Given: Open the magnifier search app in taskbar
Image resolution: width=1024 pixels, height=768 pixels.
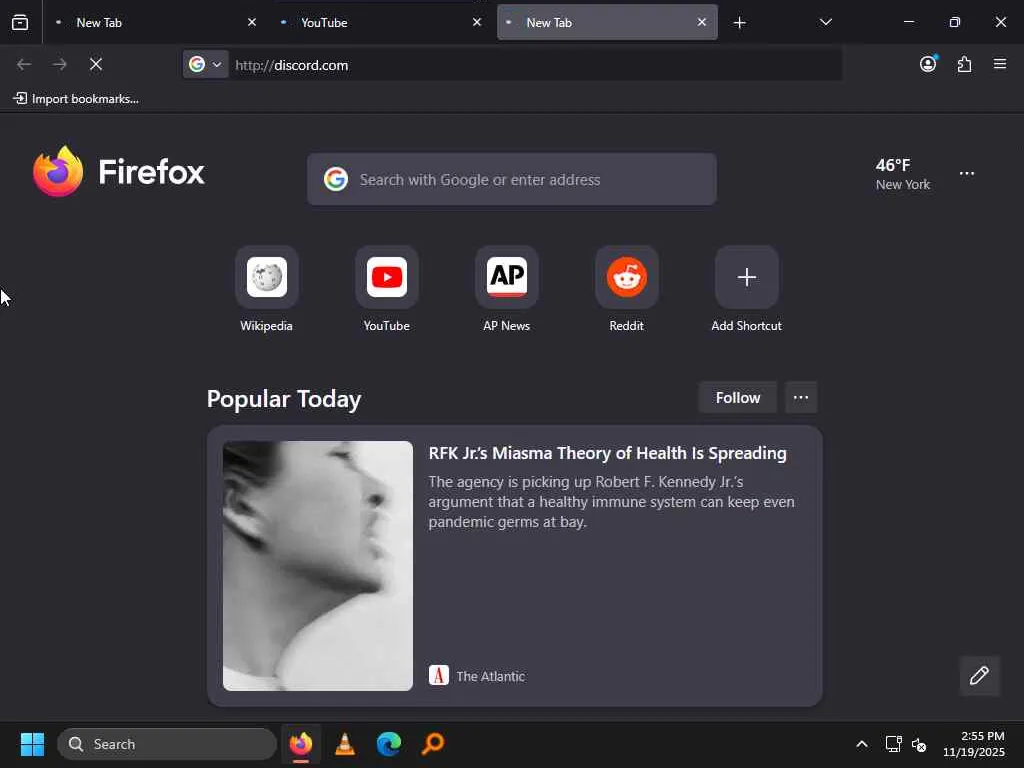Looking at the screenshot, I should pyautogui.click(x=433, y=744).
